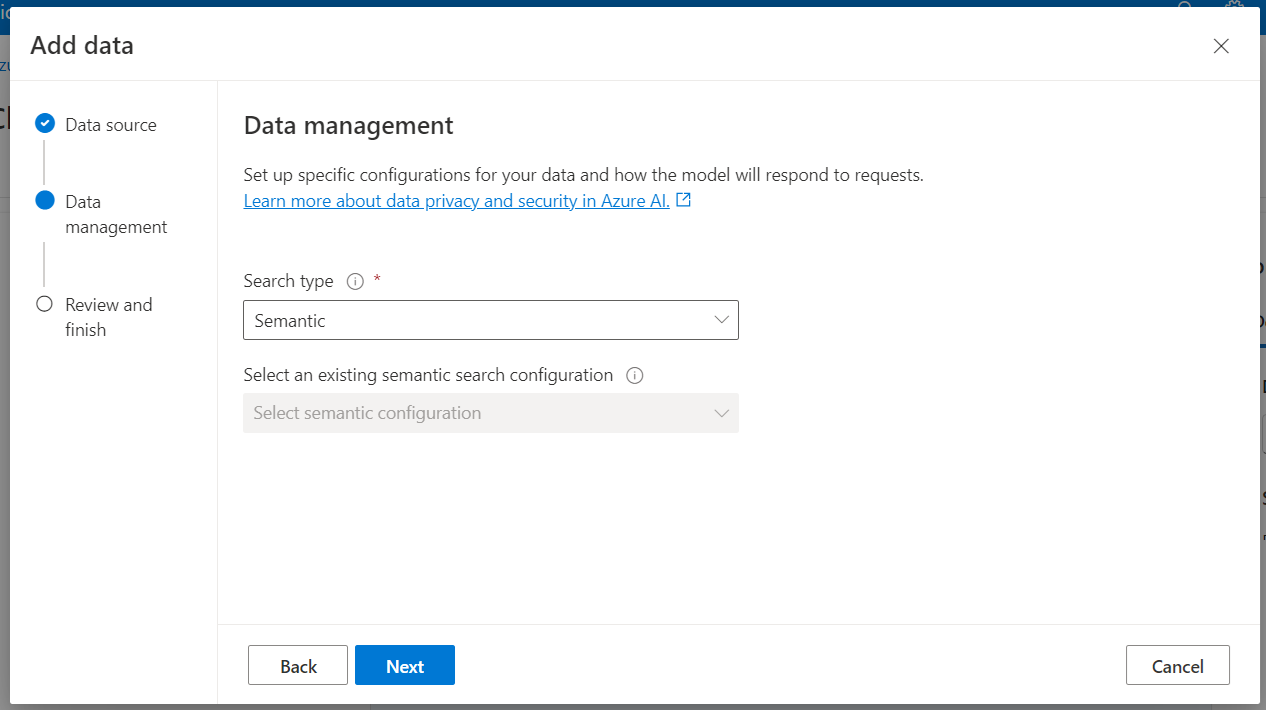The image size is (1266, 710).
Task: Click the settings gear icon in top bar
Action: tap(1234, 5)
